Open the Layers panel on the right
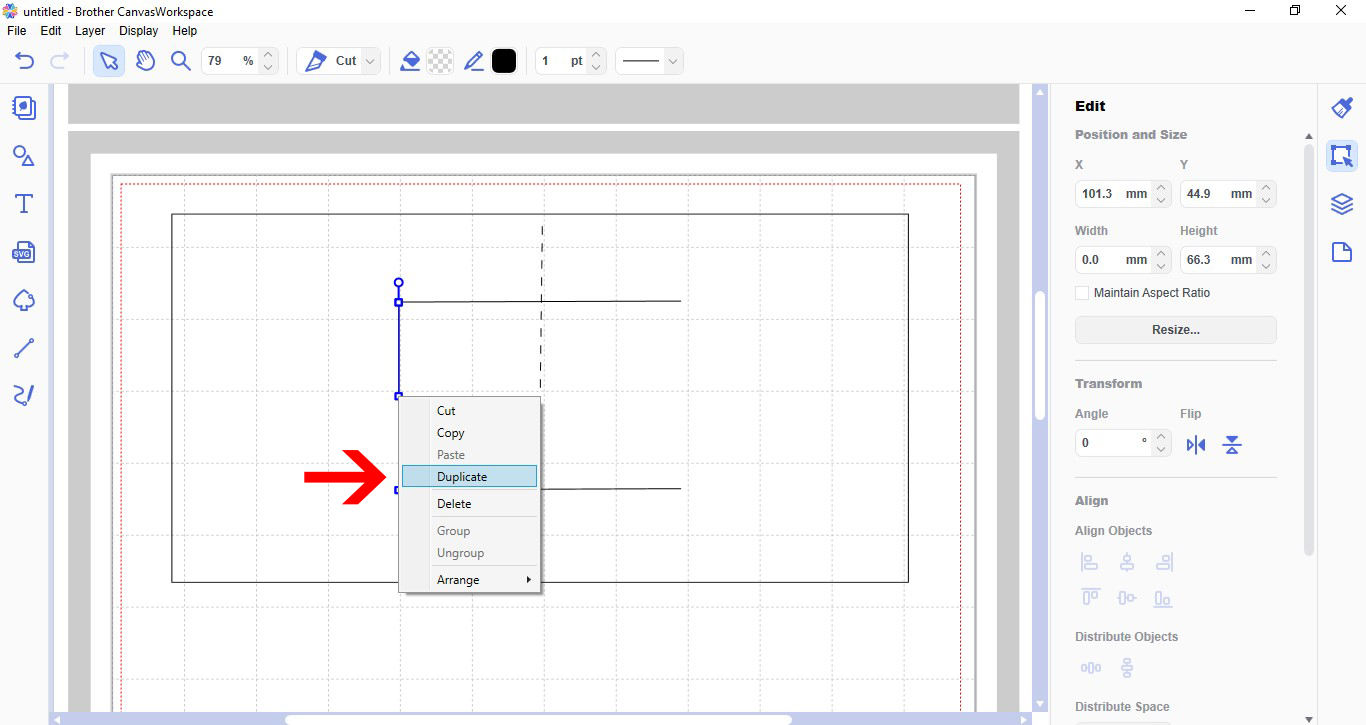The image size is (1366, 725). [1341, 203]
